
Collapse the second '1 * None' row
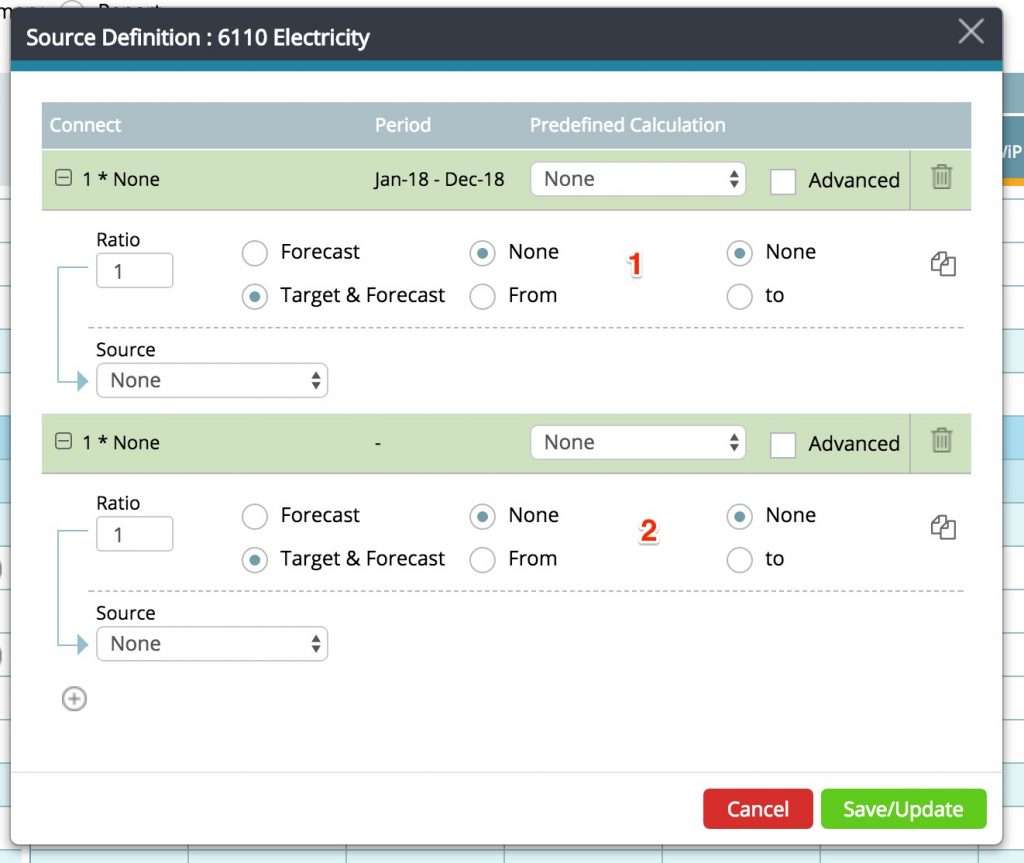point(63,442)
